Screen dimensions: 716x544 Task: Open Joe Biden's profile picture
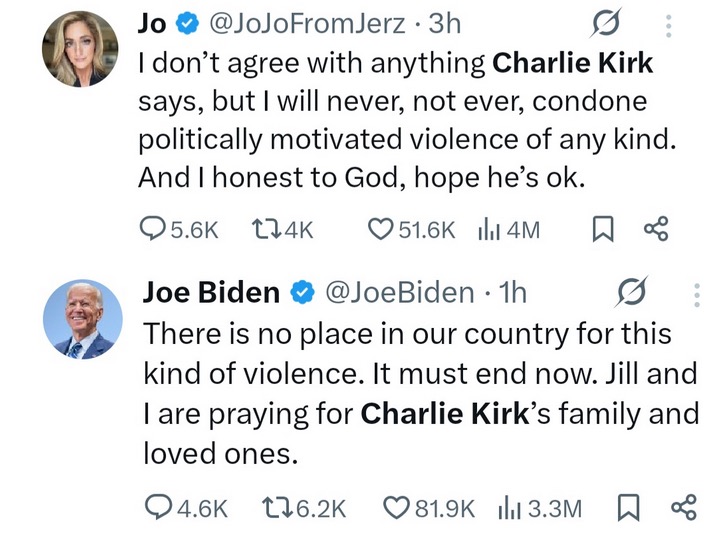pos(82,319)
